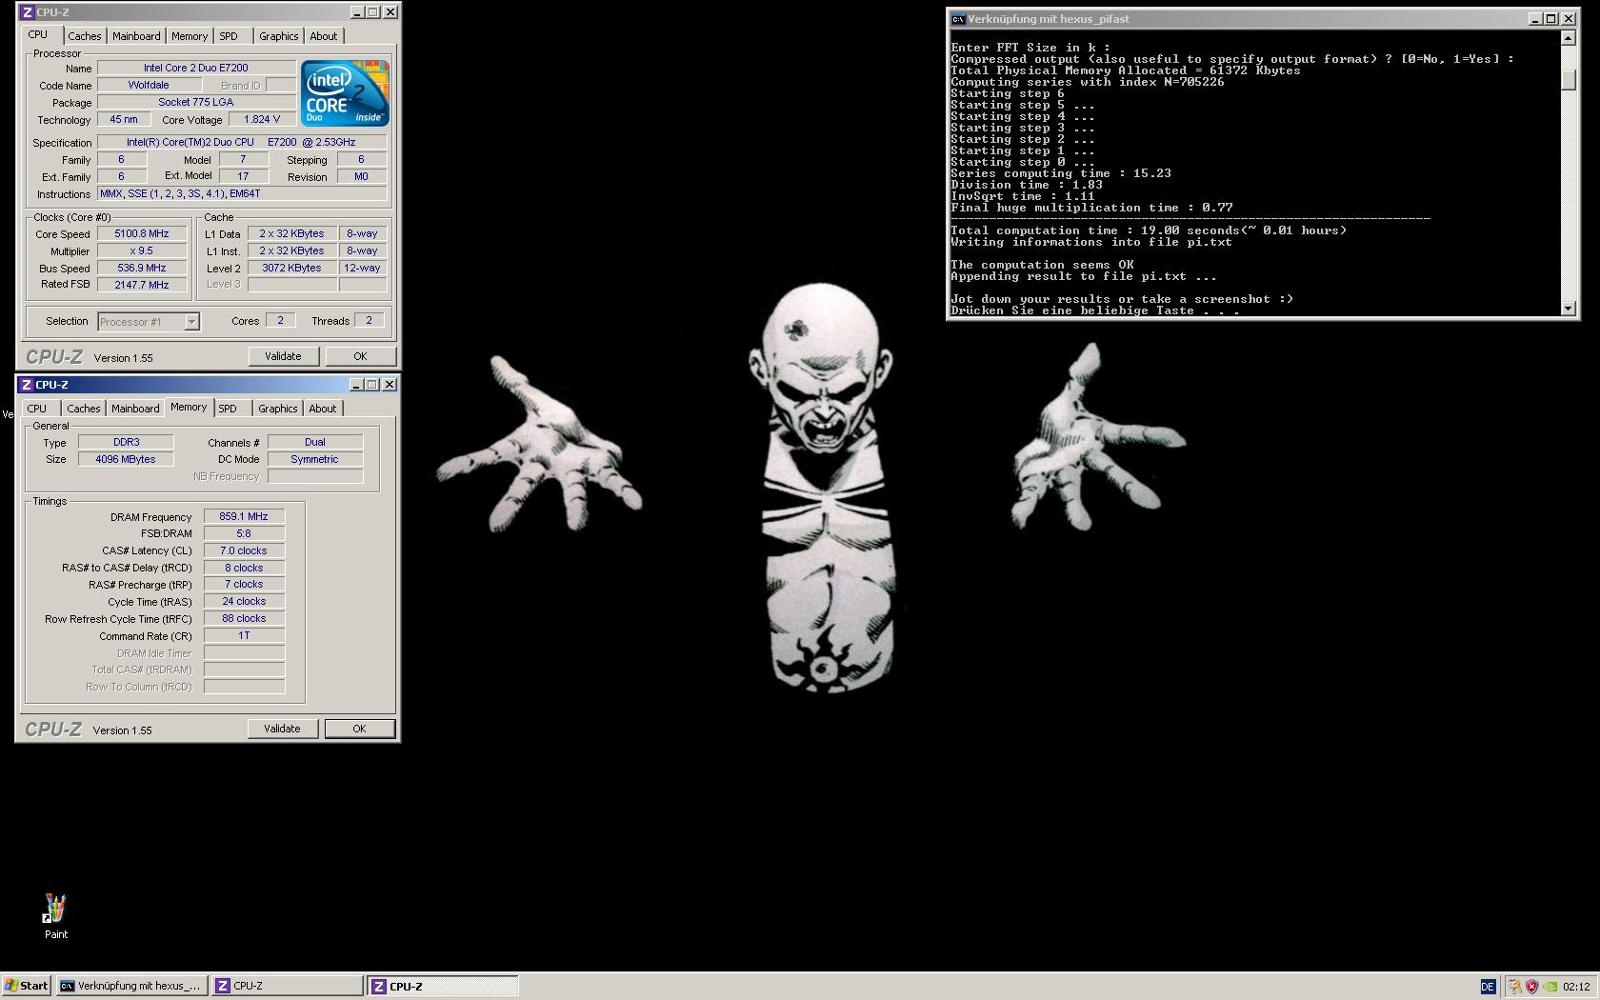Click the console scrollbar up arrow
The image size is (1600, 1000).
click(x=1568, y=38)
